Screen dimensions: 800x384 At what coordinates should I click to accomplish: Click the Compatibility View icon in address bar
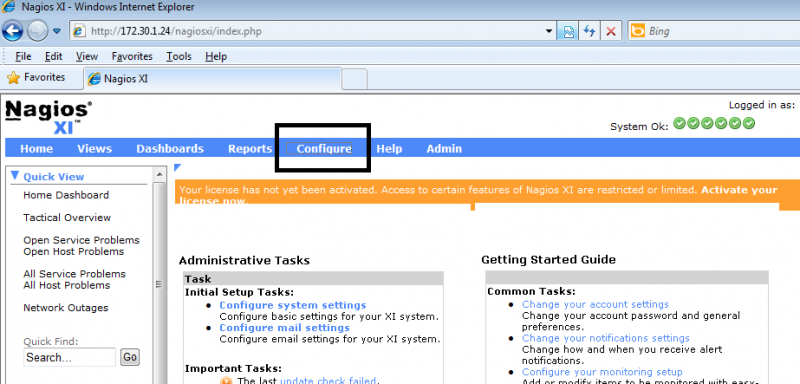(x=568, y=31)
